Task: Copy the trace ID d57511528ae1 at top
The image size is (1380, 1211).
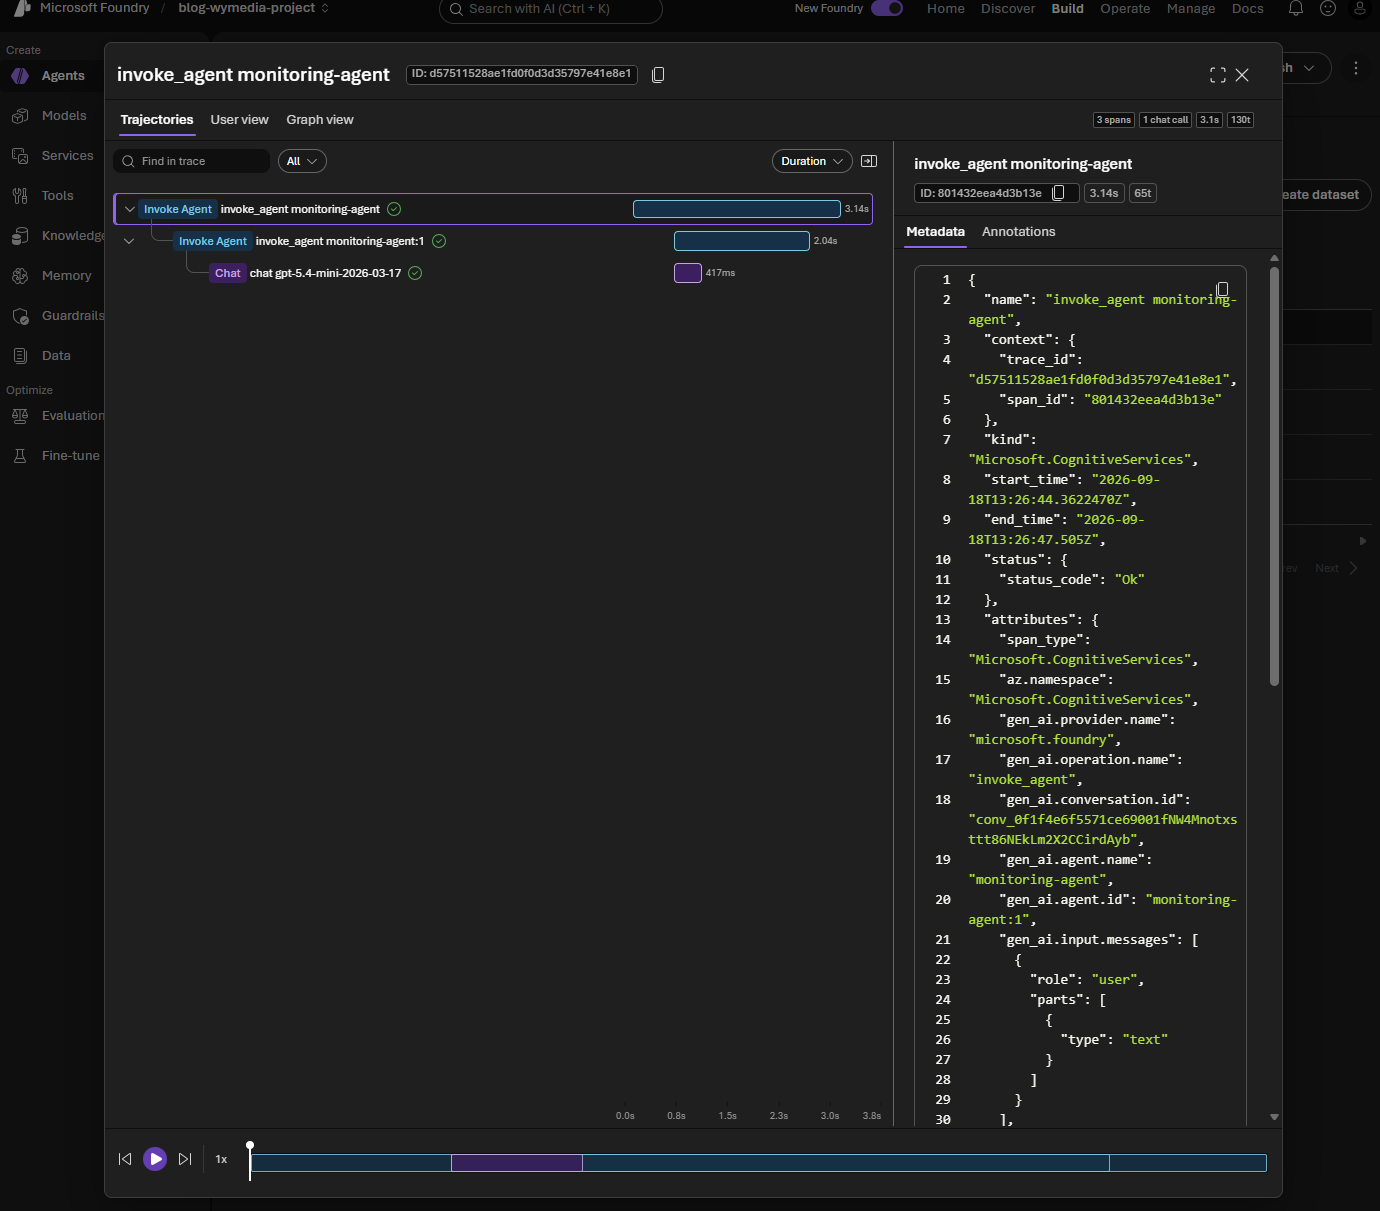Action: (658, 75)
